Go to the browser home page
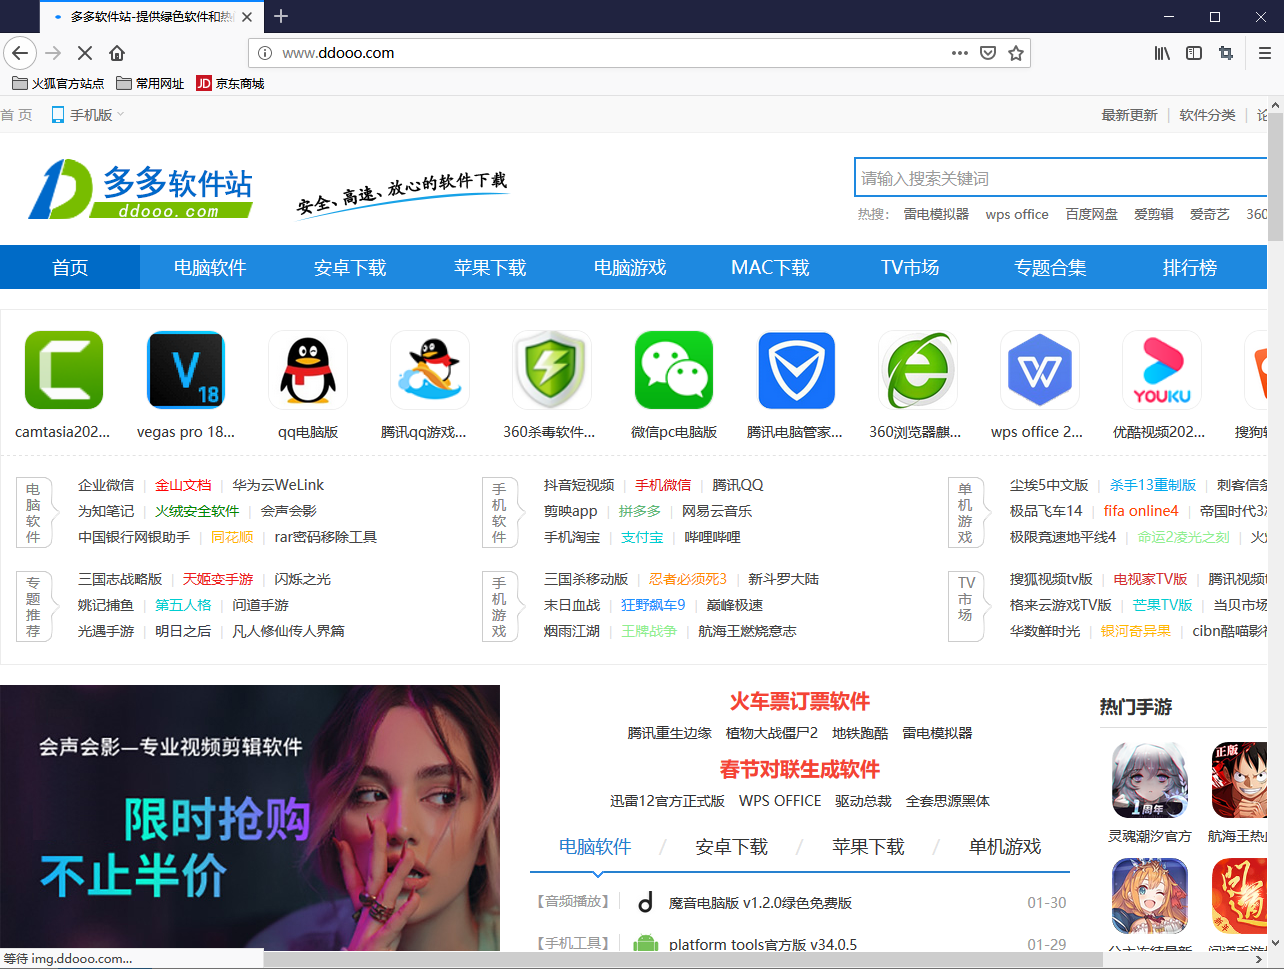 coord(117,53)
